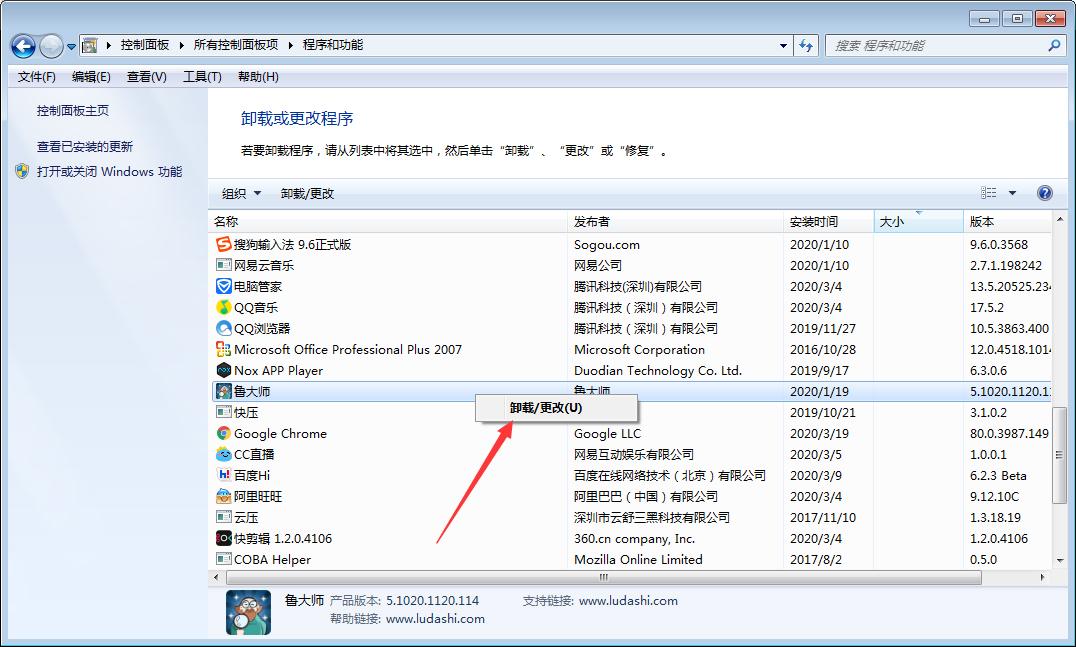The width and height of the screenshot is (1076, 647).
Task: Click the 卸载/更改 toolbar button
Action: click(307, 193)
